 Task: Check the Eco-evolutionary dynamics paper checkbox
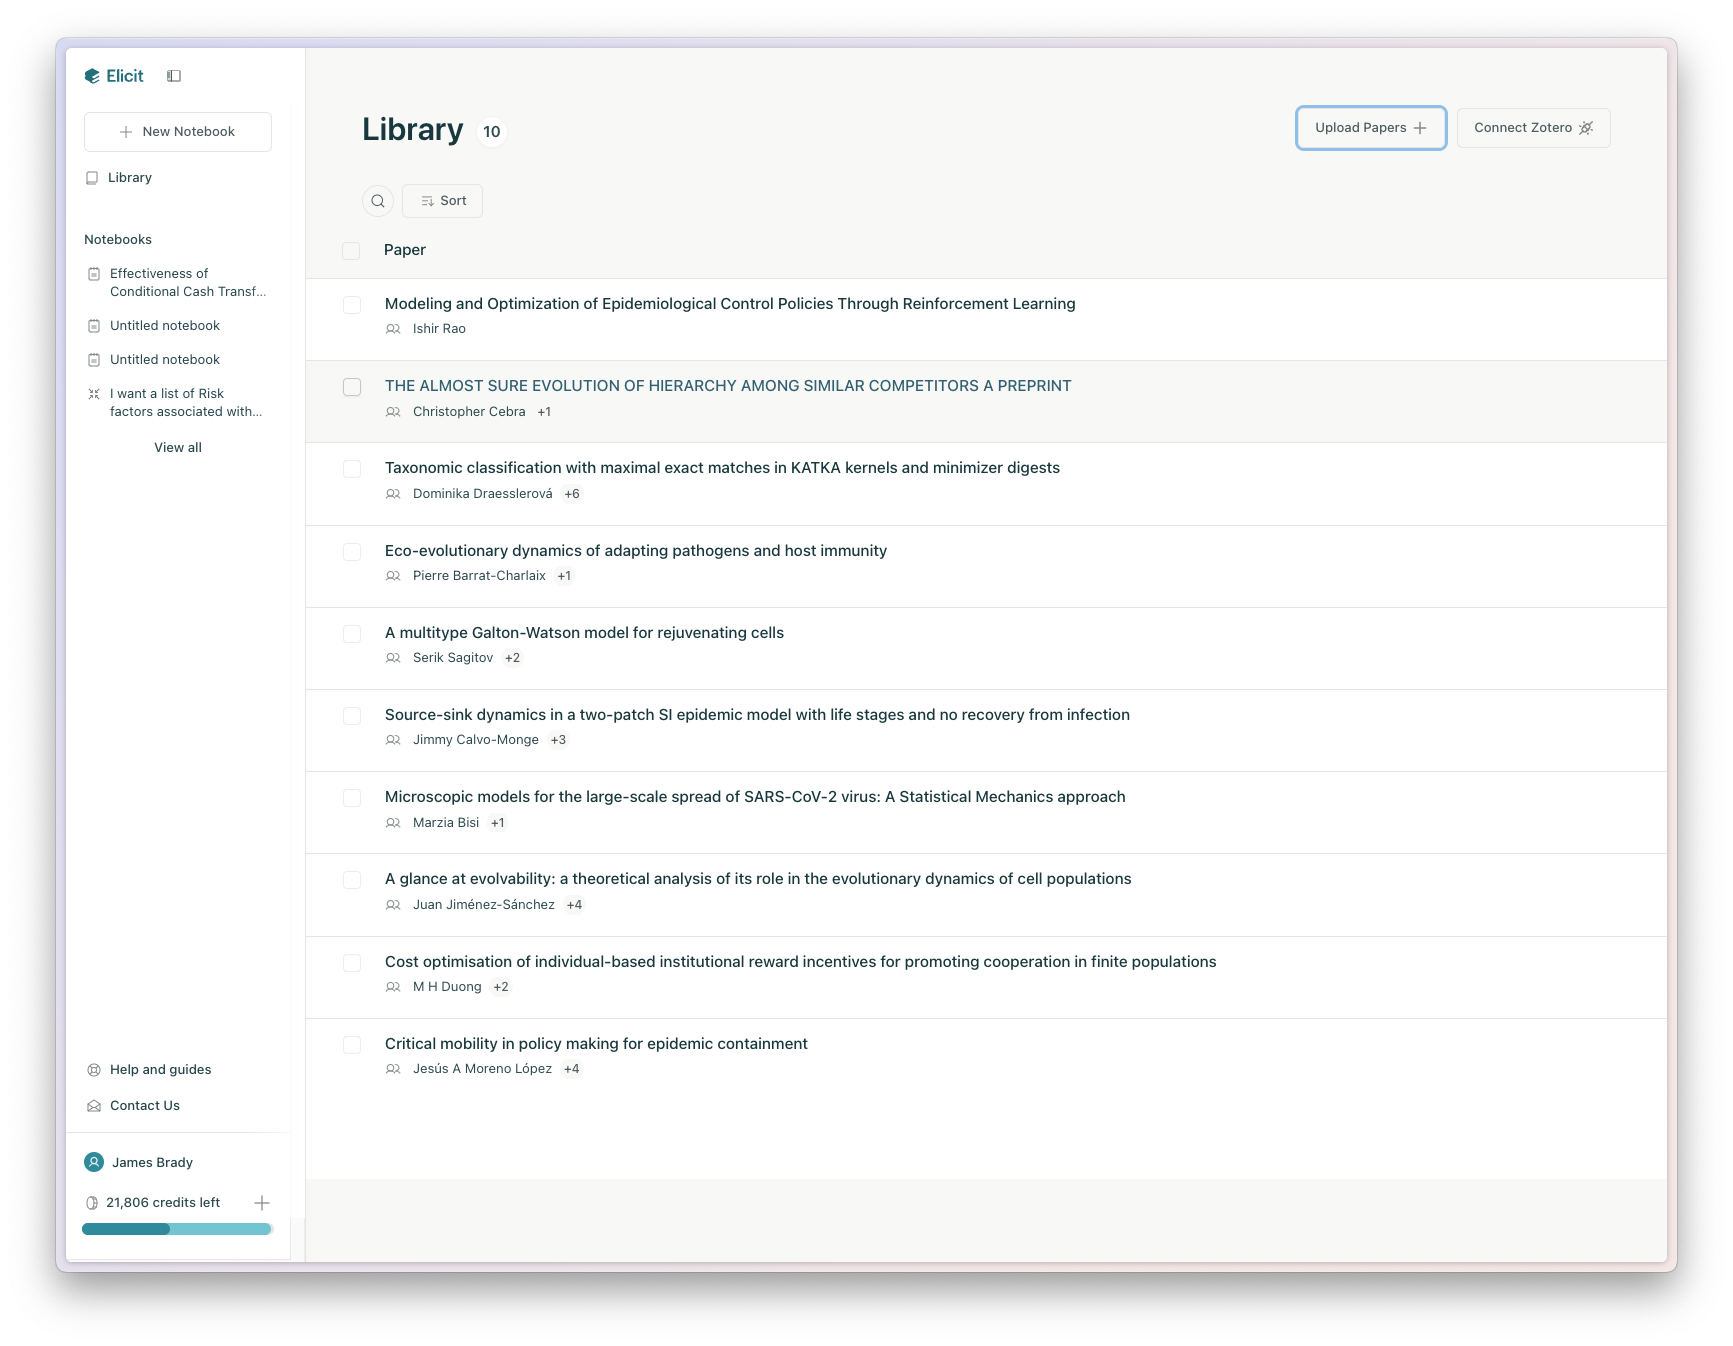pos(352,552)
